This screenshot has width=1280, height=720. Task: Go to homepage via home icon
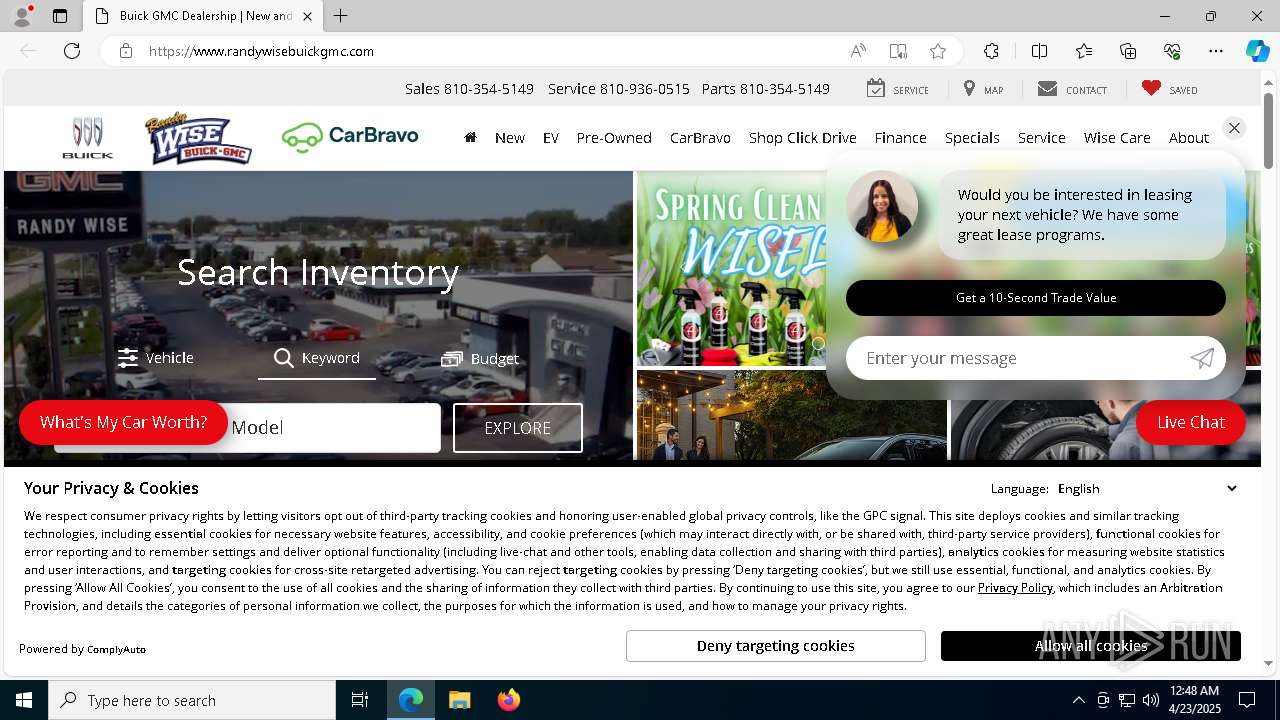coord(470,138)
